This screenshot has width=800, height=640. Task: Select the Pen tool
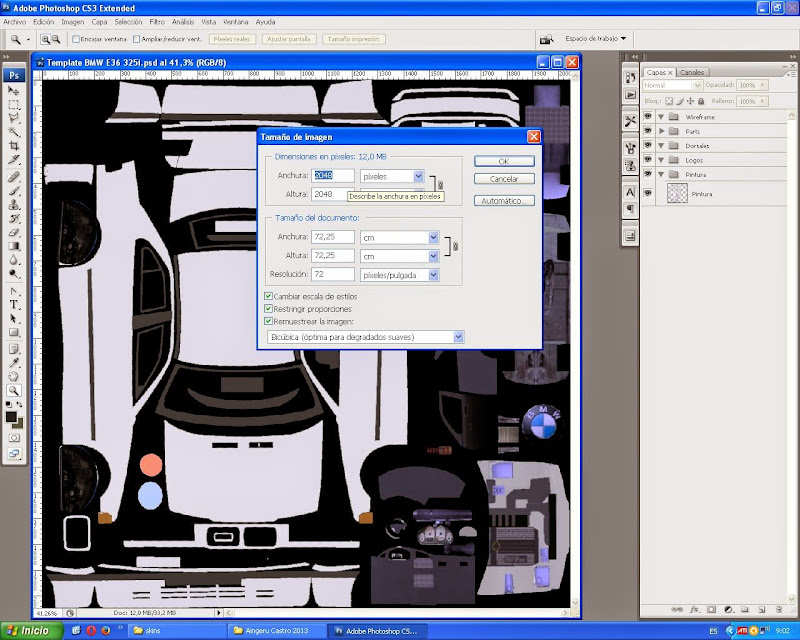[x=14, y=291]
